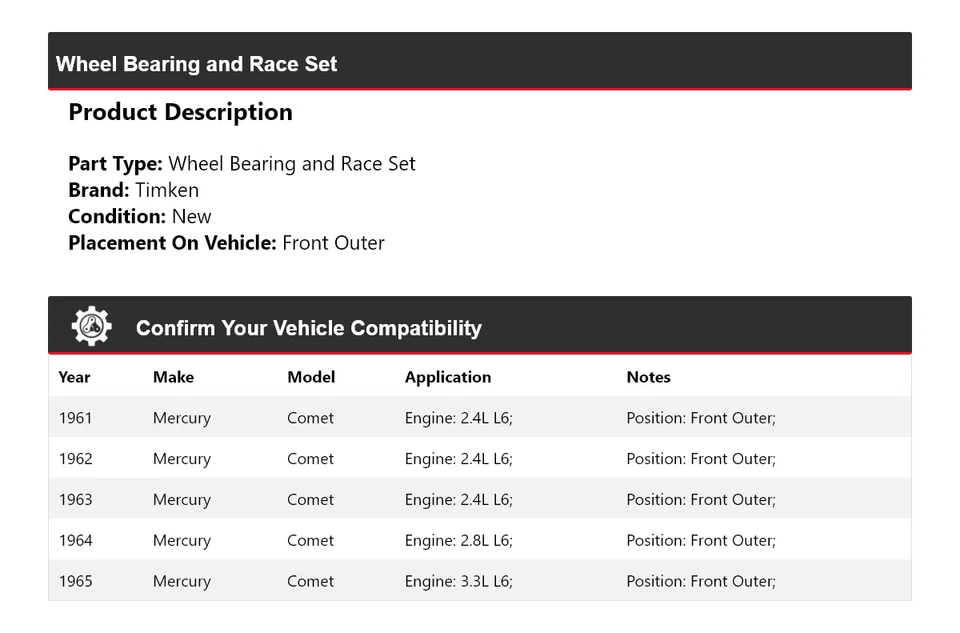Click the 1962 year cell
This screenshot has height=633, width=960.
pos(75,459)
